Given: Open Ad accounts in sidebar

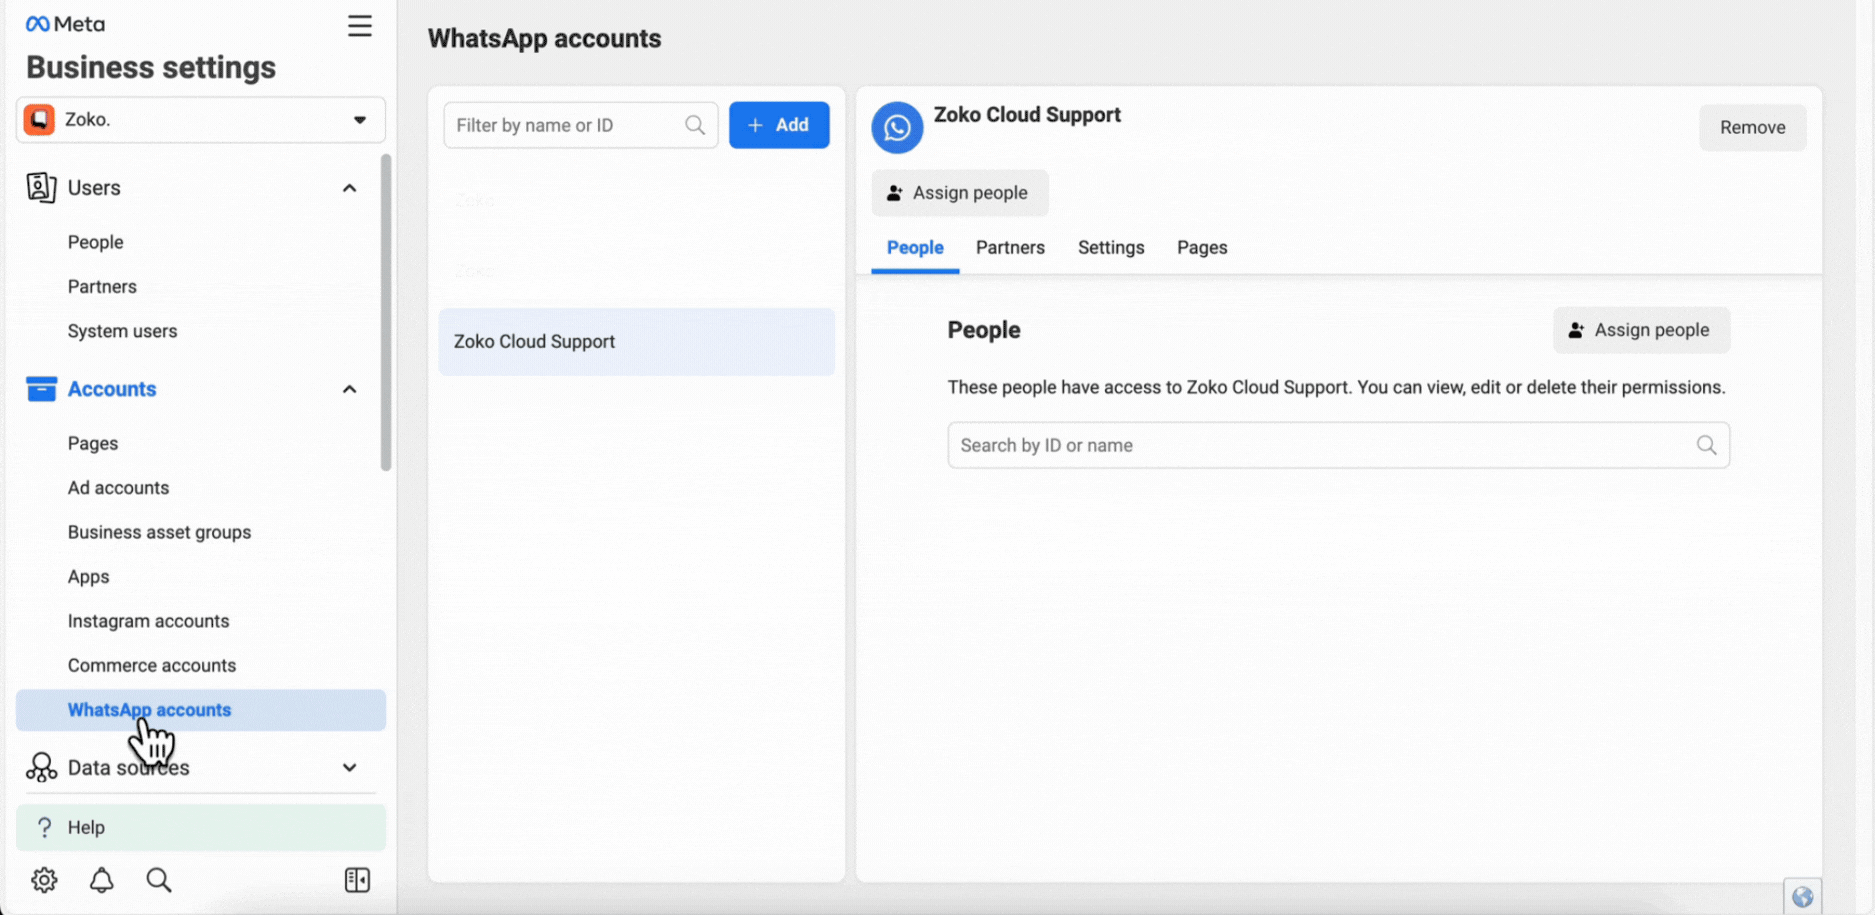Looking at the screenshot, I should (118, 488).
